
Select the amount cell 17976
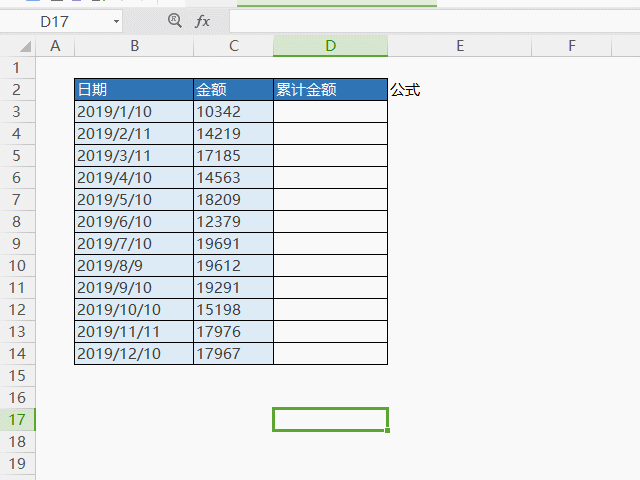click(x=233, y=332)
